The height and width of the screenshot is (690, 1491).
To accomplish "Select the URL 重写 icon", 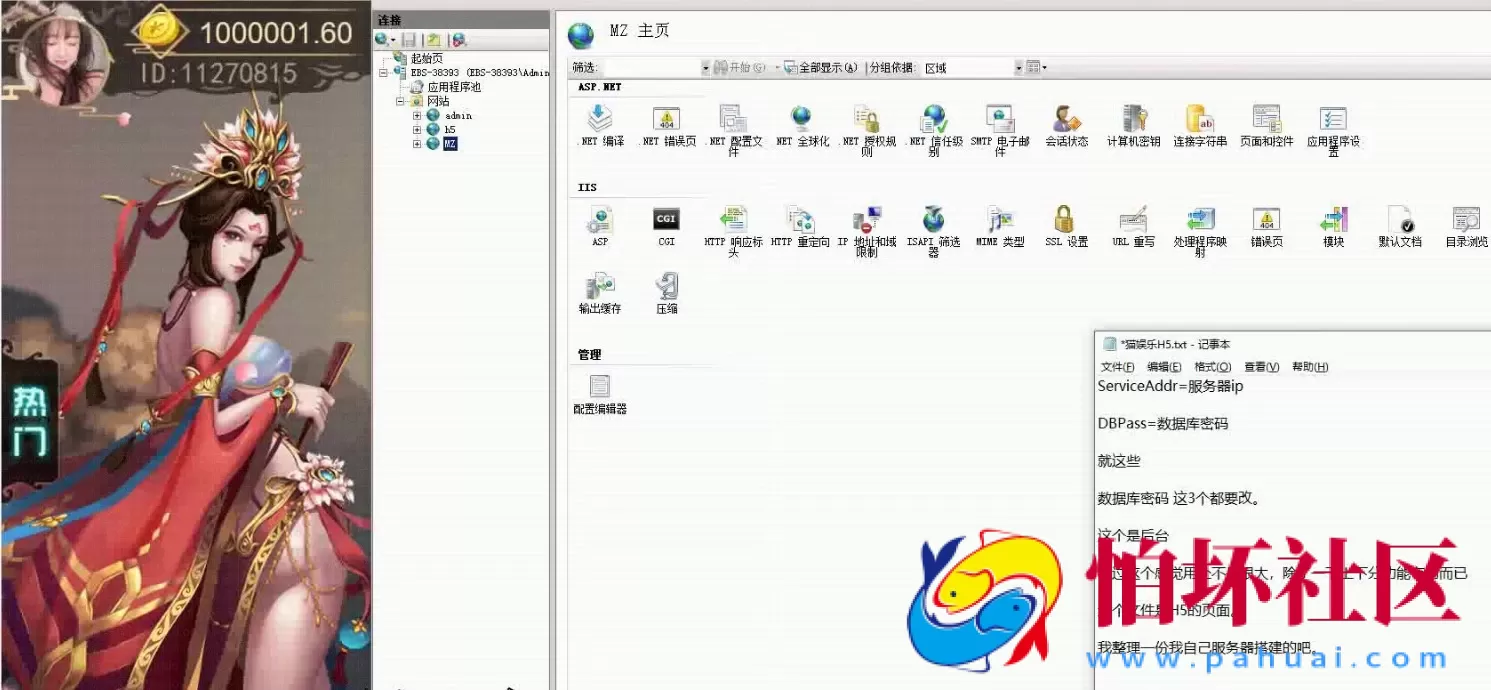I will point(1132,228).
